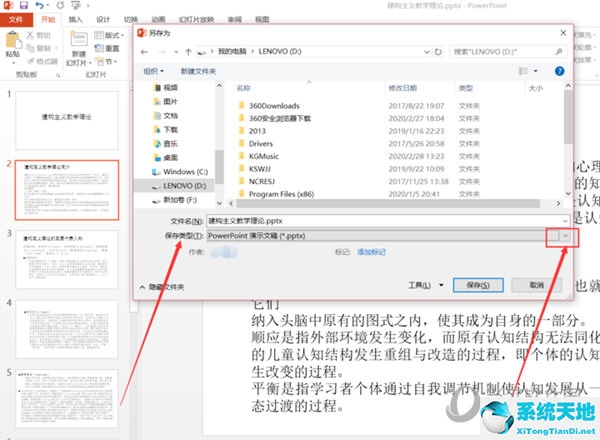Click the start-slideshow icon in quick access toolbar
Viewport: 600px width, 440px height.
tap(76, 5)
